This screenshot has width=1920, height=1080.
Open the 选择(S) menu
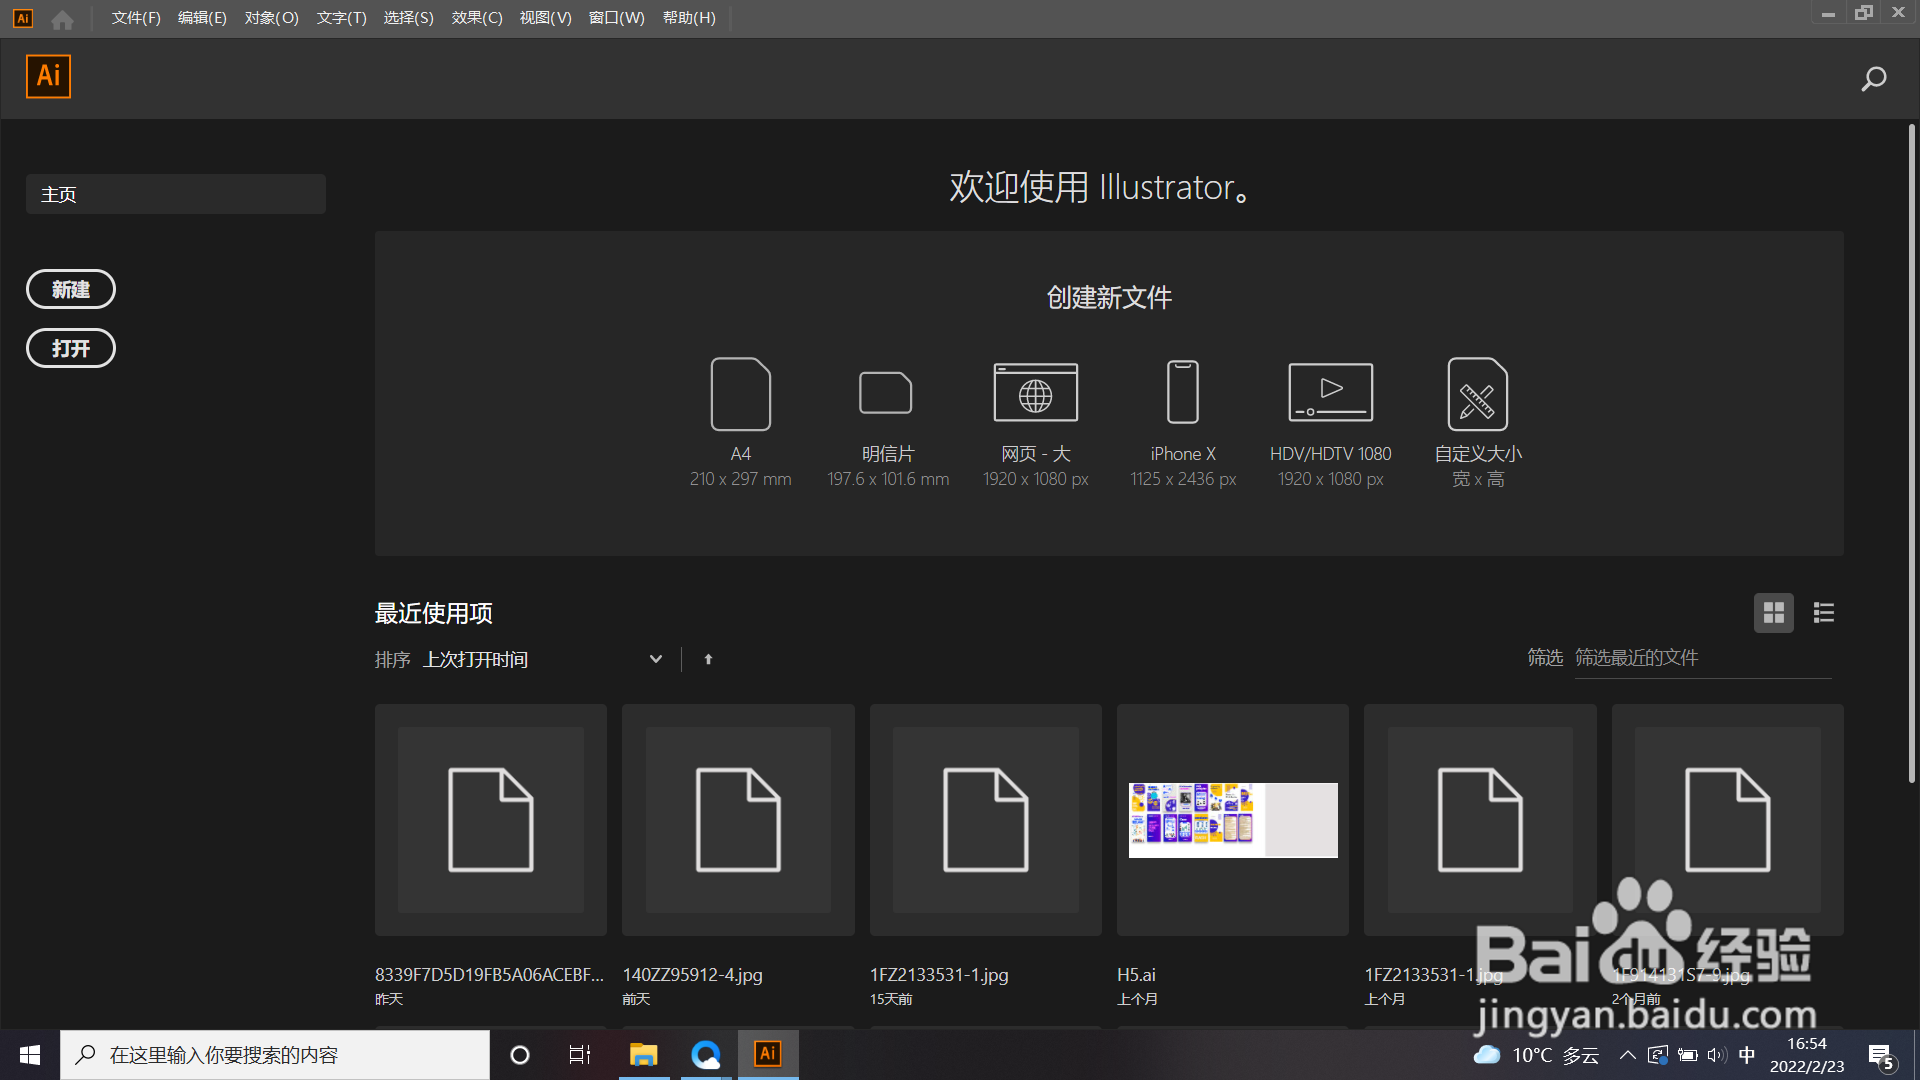click(x=409, y=18)
